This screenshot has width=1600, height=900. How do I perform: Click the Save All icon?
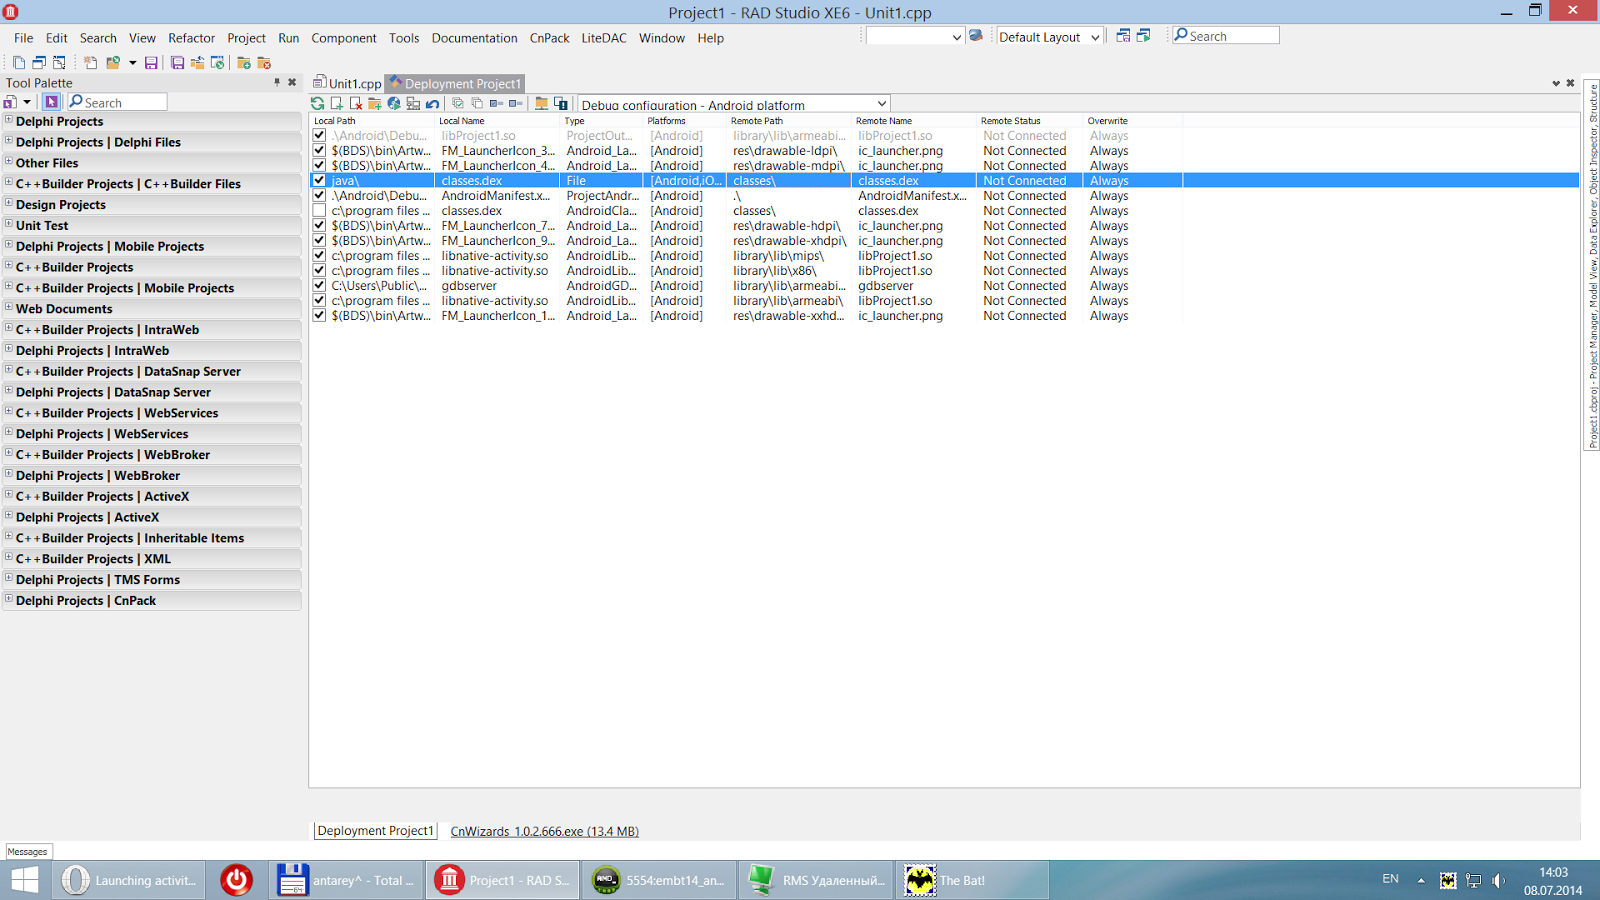[177, 63]
